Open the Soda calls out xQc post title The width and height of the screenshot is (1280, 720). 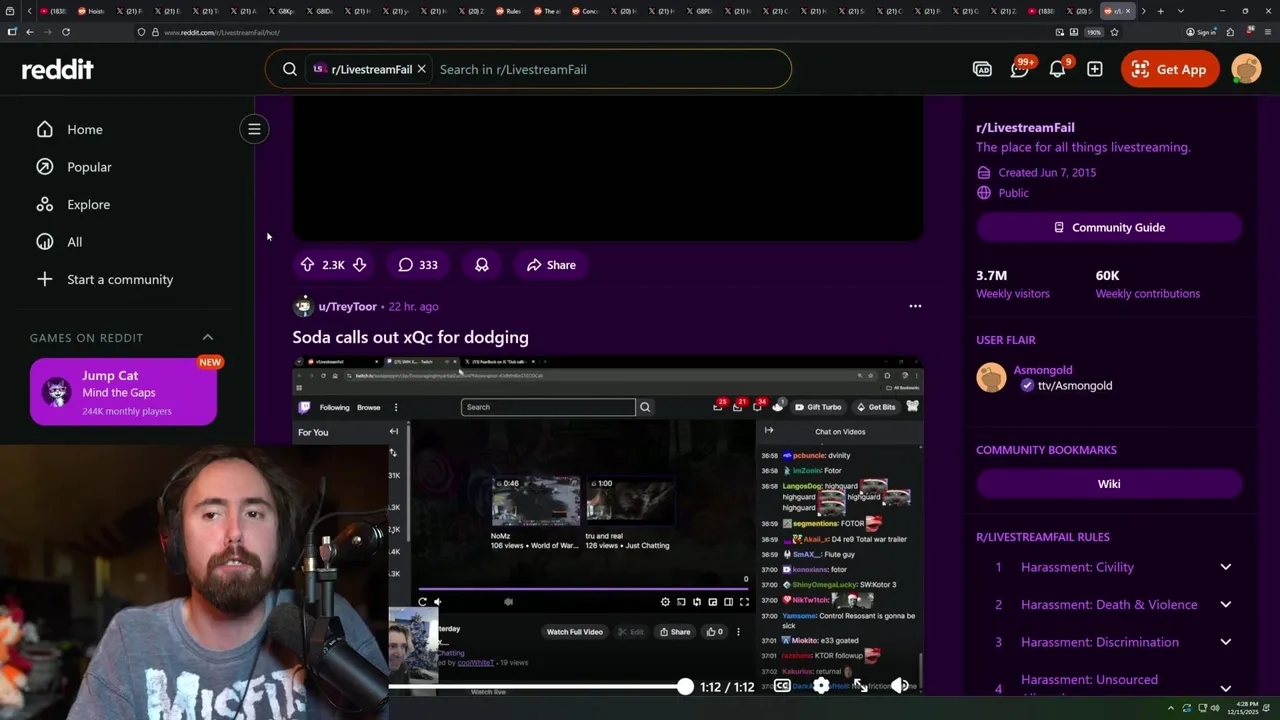coord(410,337)
